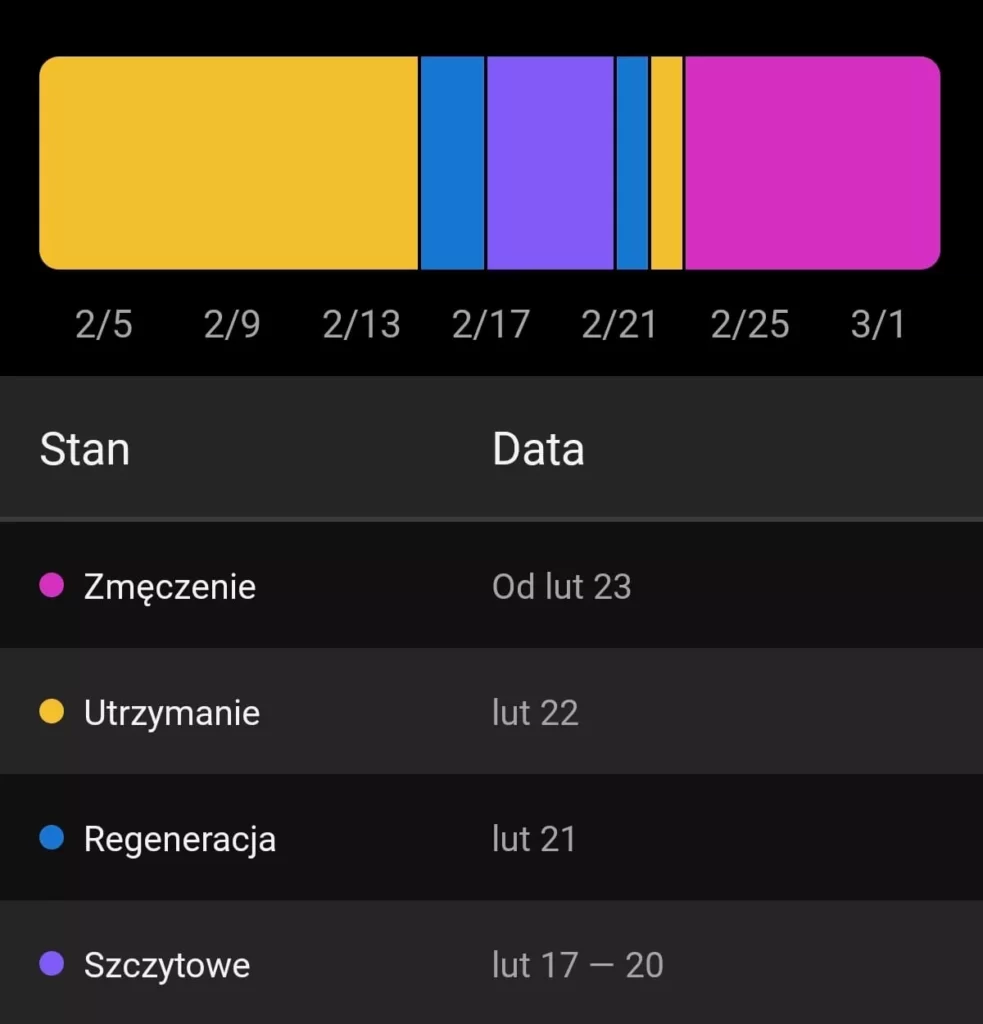Click the blue dot beside Regeneracja
This screenshot has width=983, height=1024.
point(51,838)
